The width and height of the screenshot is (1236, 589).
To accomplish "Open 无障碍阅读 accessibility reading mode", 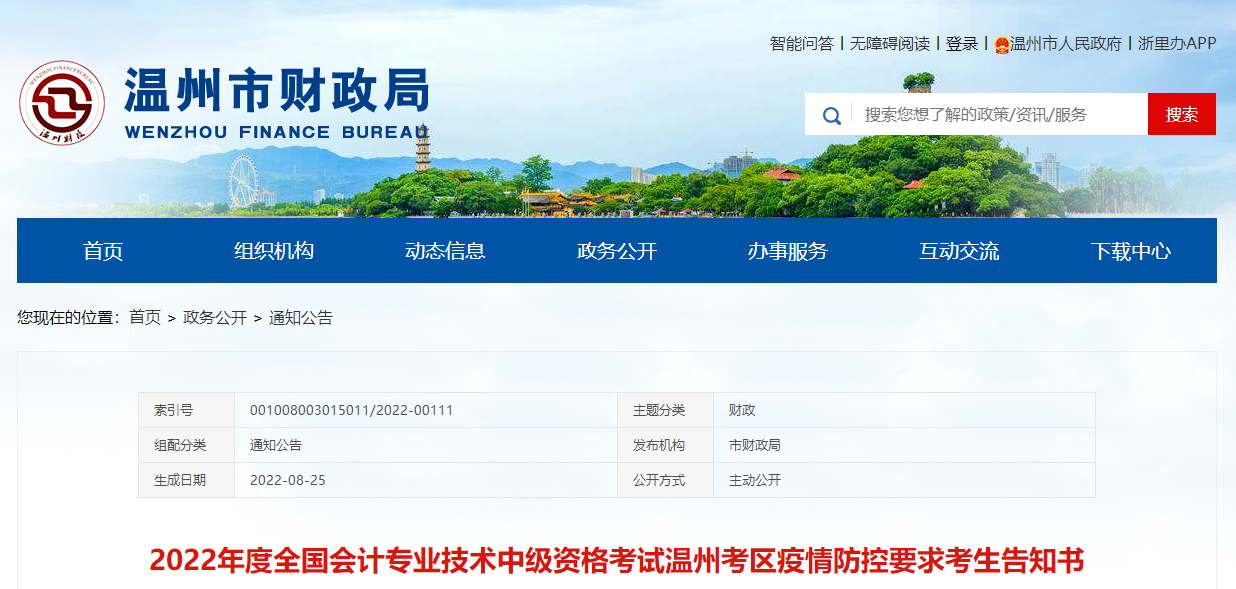I will coord(888,43).
